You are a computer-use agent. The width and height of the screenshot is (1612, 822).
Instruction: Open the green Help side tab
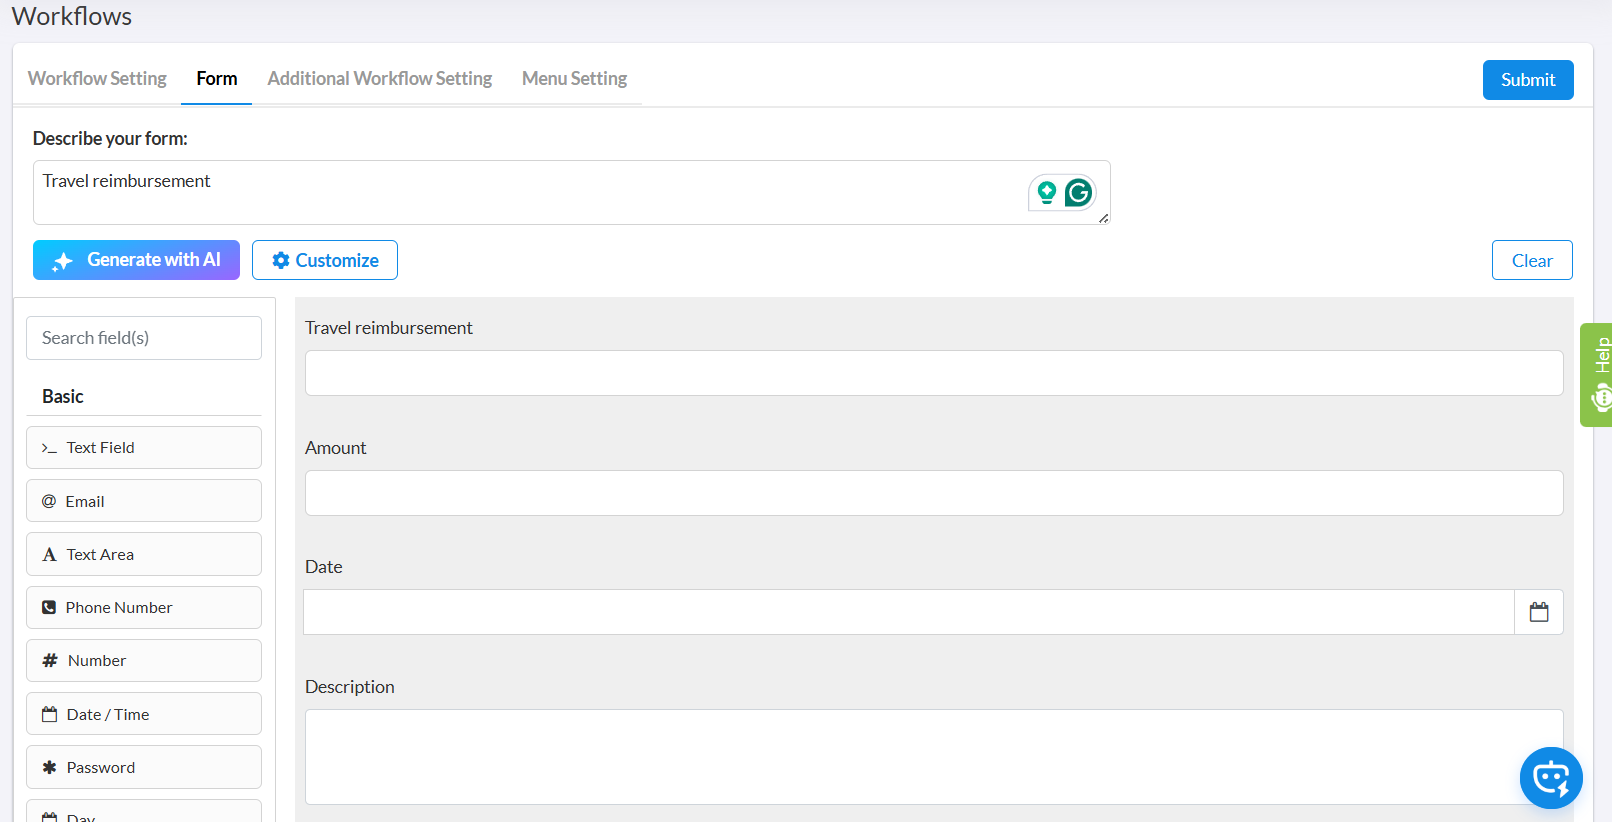[1597, 375]
